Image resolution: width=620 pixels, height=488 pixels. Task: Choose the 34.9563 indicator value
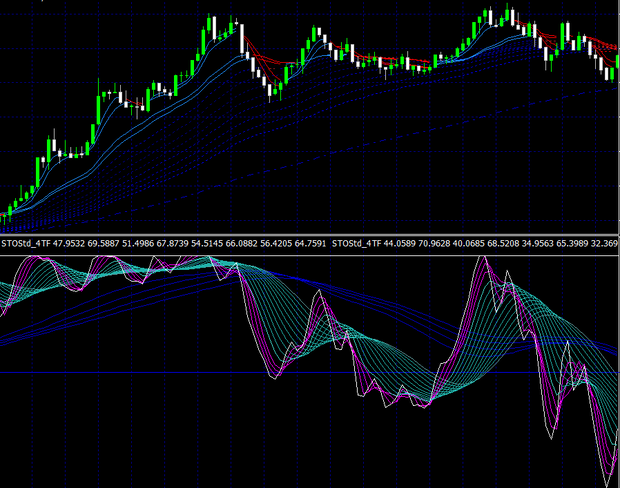tap(538, 243)
